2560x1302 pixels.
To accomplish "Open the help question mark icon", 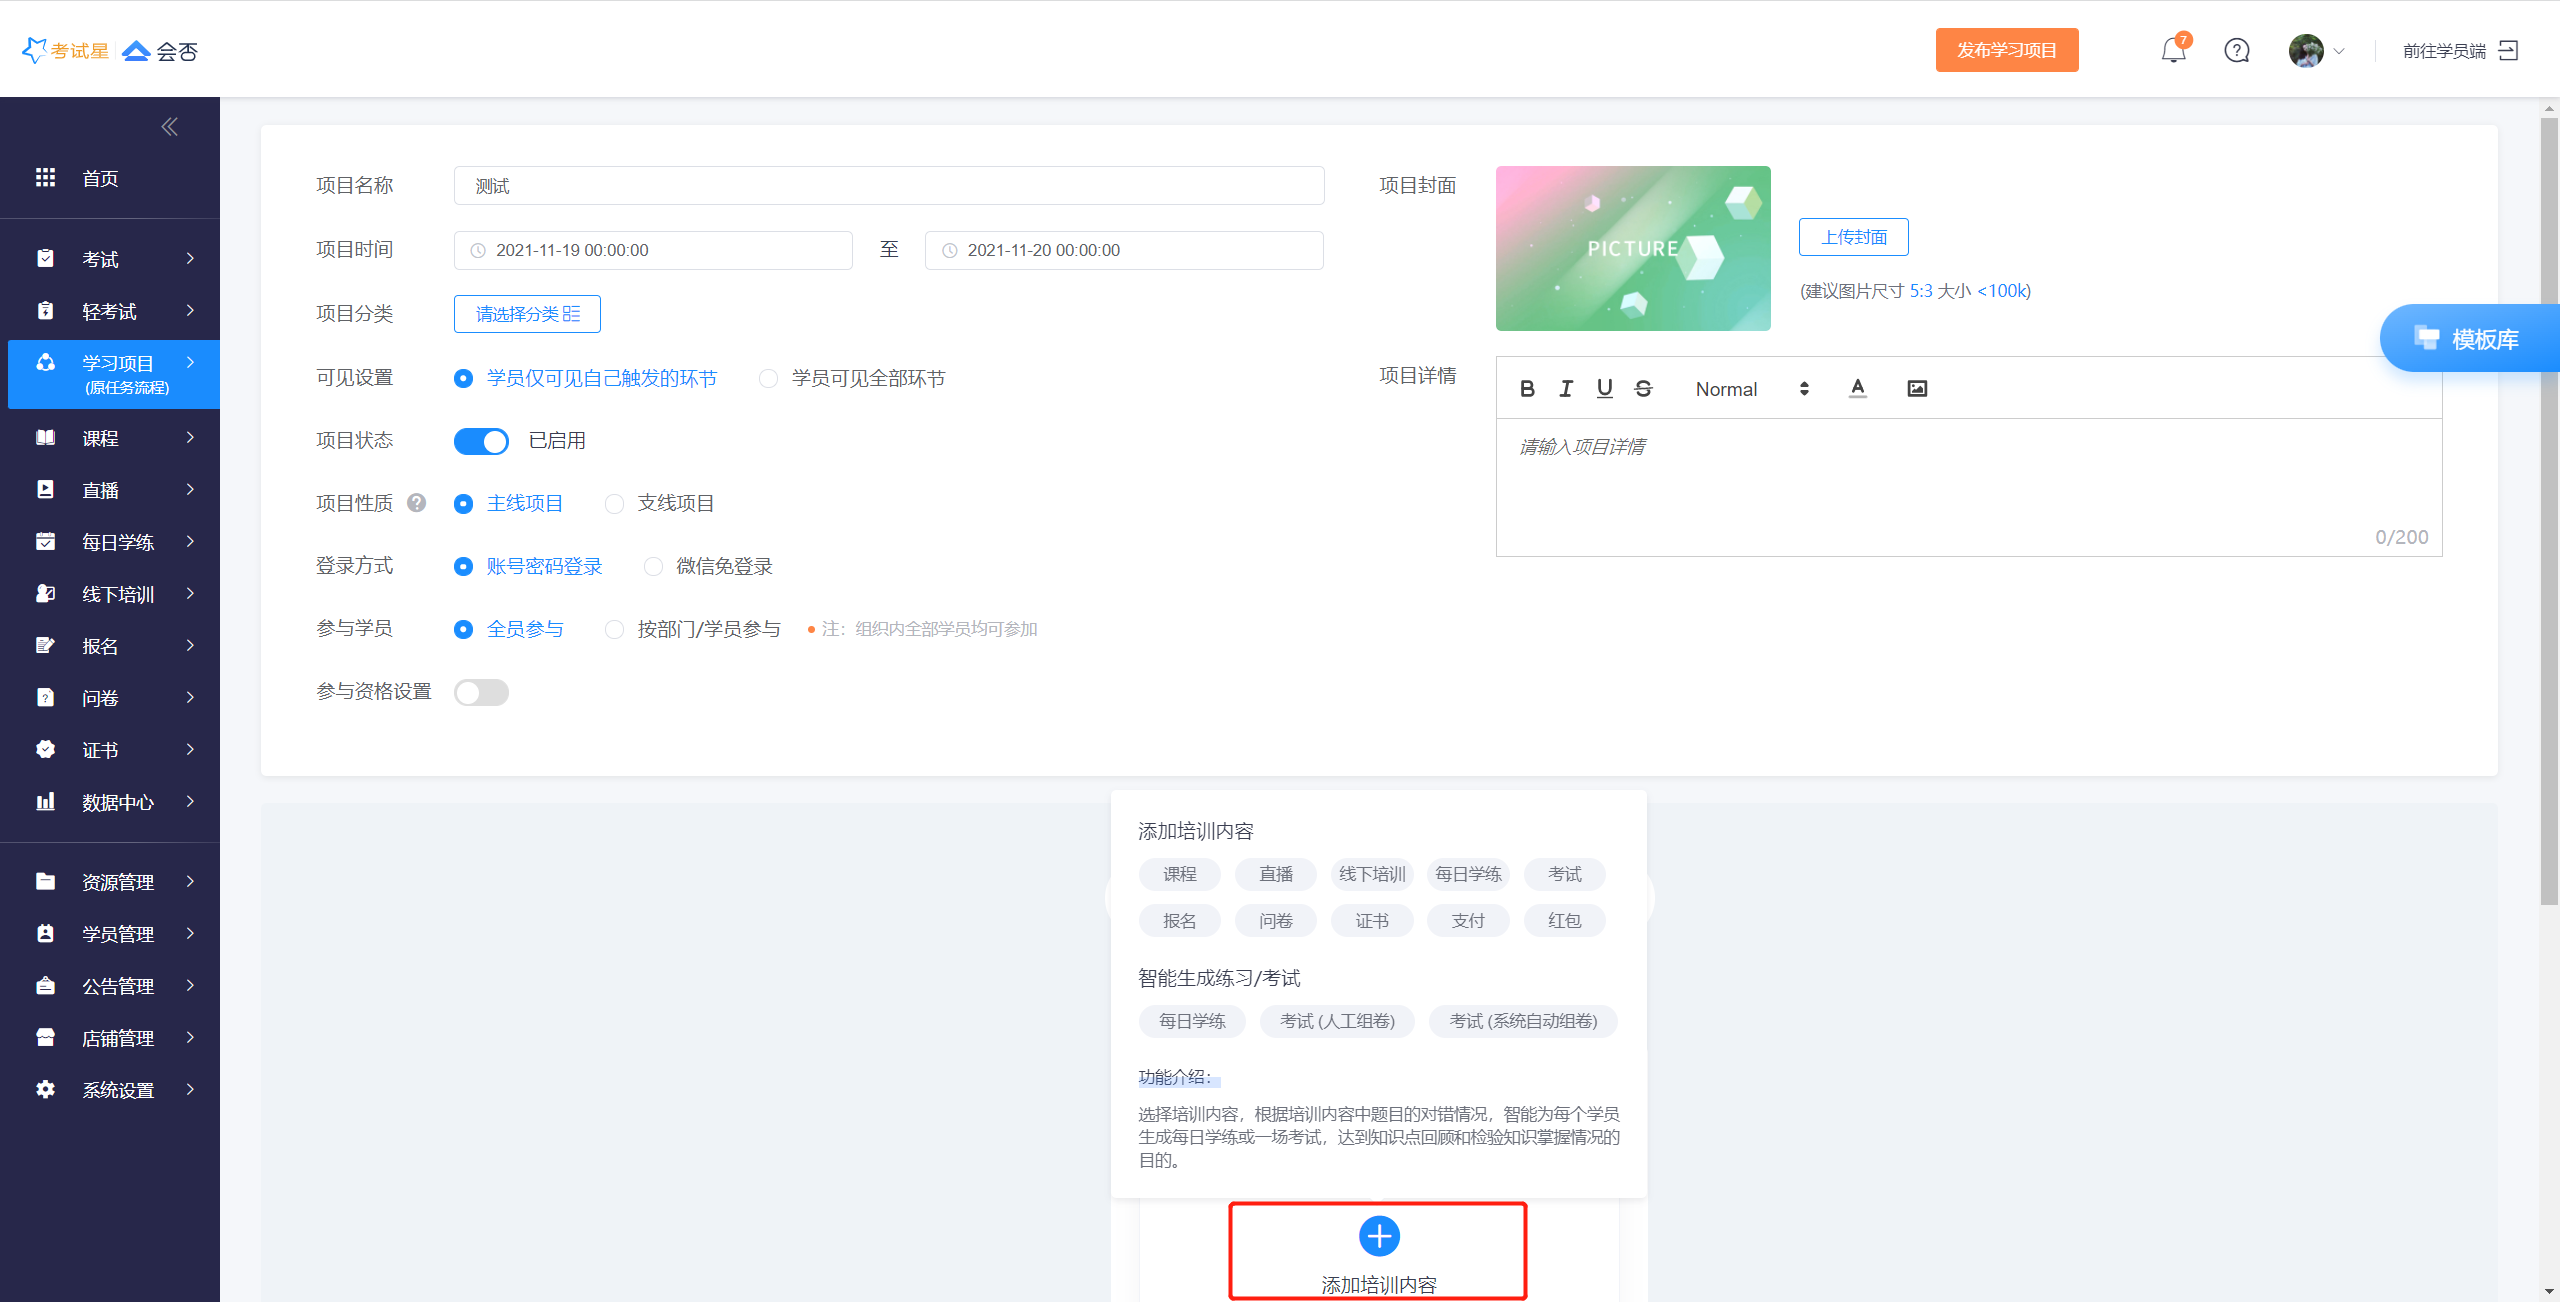I will (2236, 50).
